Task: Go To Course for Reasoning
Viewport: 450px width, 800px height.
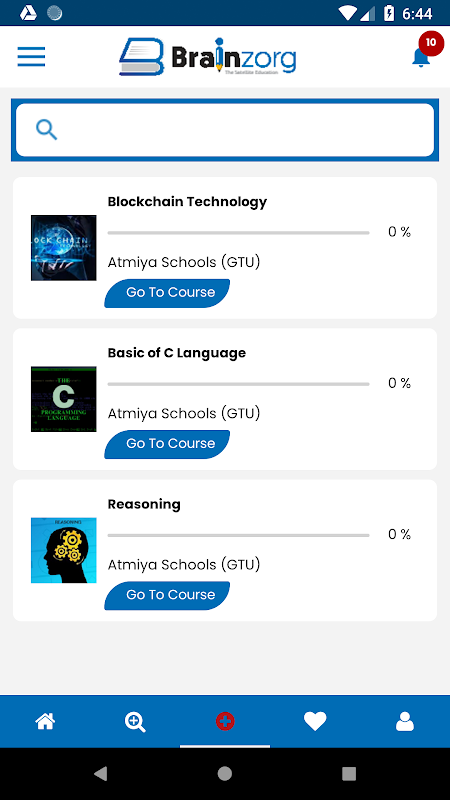Action: pos(167,595)
